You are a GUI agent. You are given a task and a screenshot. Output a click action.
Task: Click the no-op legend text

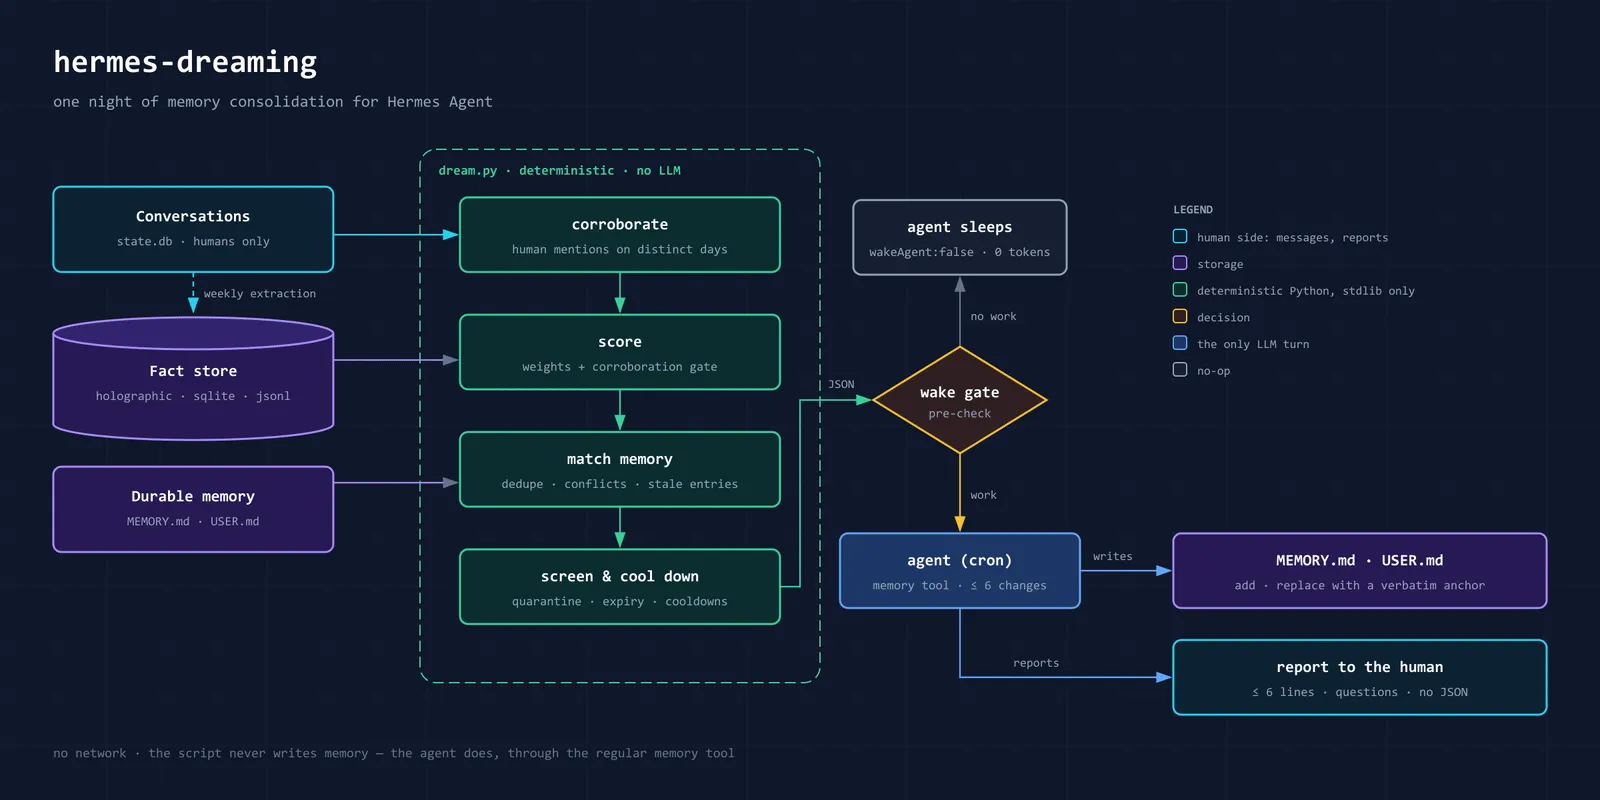tap(1214, 371)
